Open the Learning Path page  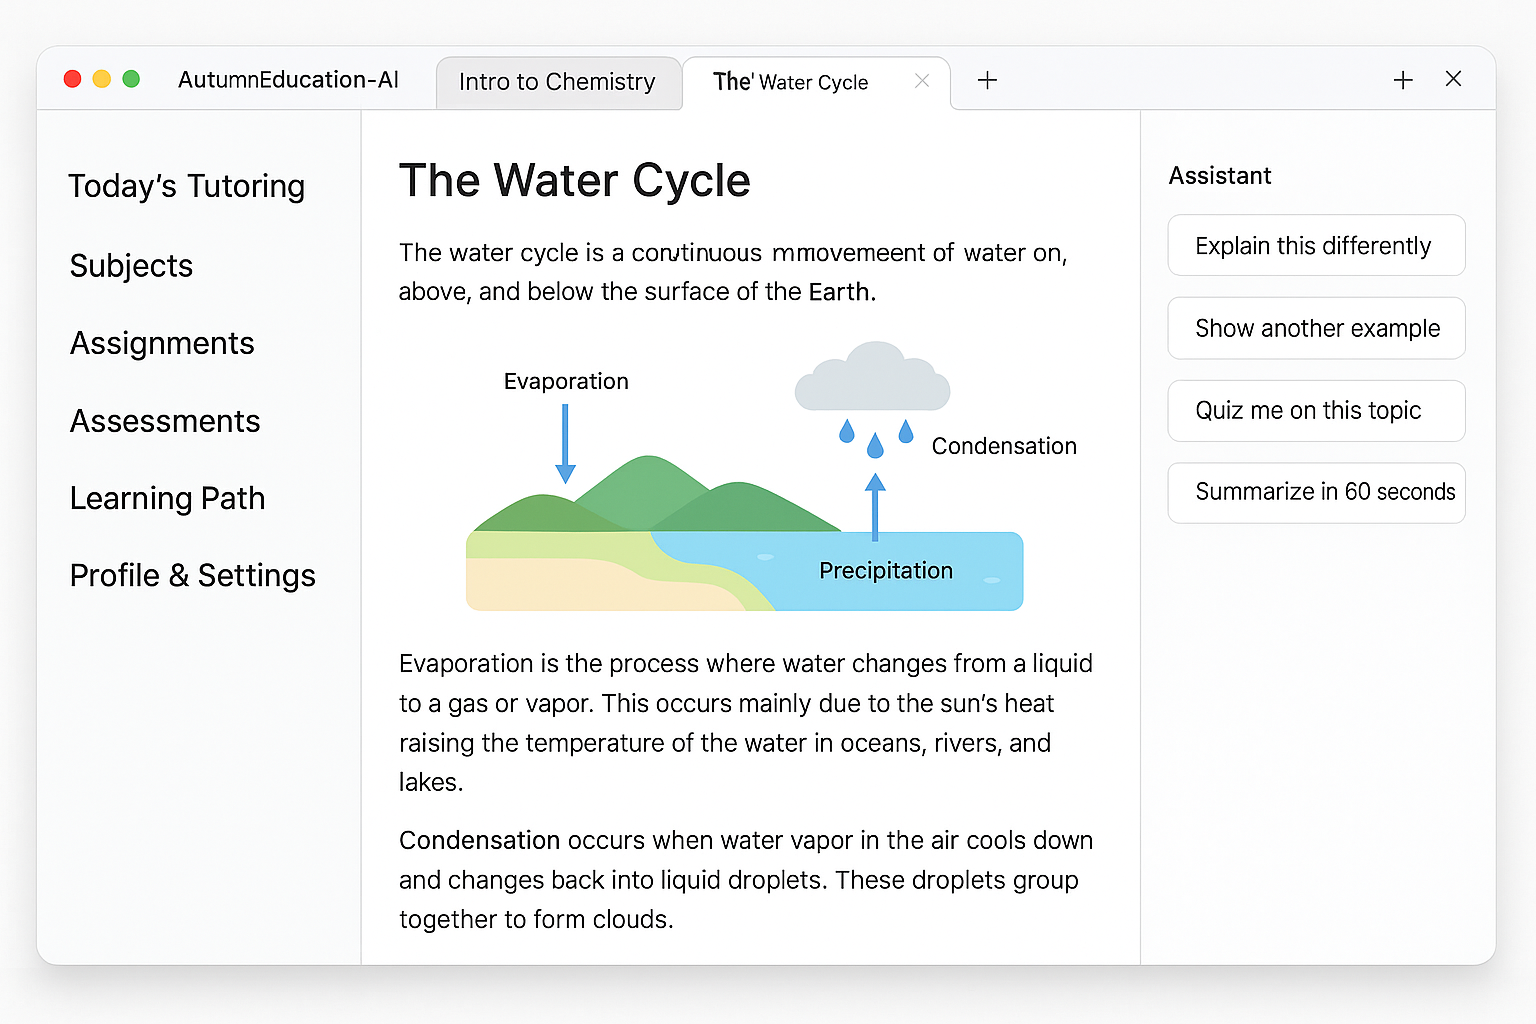(x=167, y=498)
